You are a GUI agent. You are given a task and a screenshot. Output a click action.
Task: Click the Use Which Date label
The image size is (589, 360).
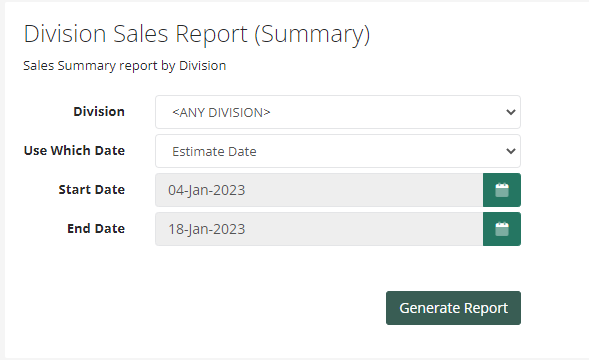(x=74, y=150)
